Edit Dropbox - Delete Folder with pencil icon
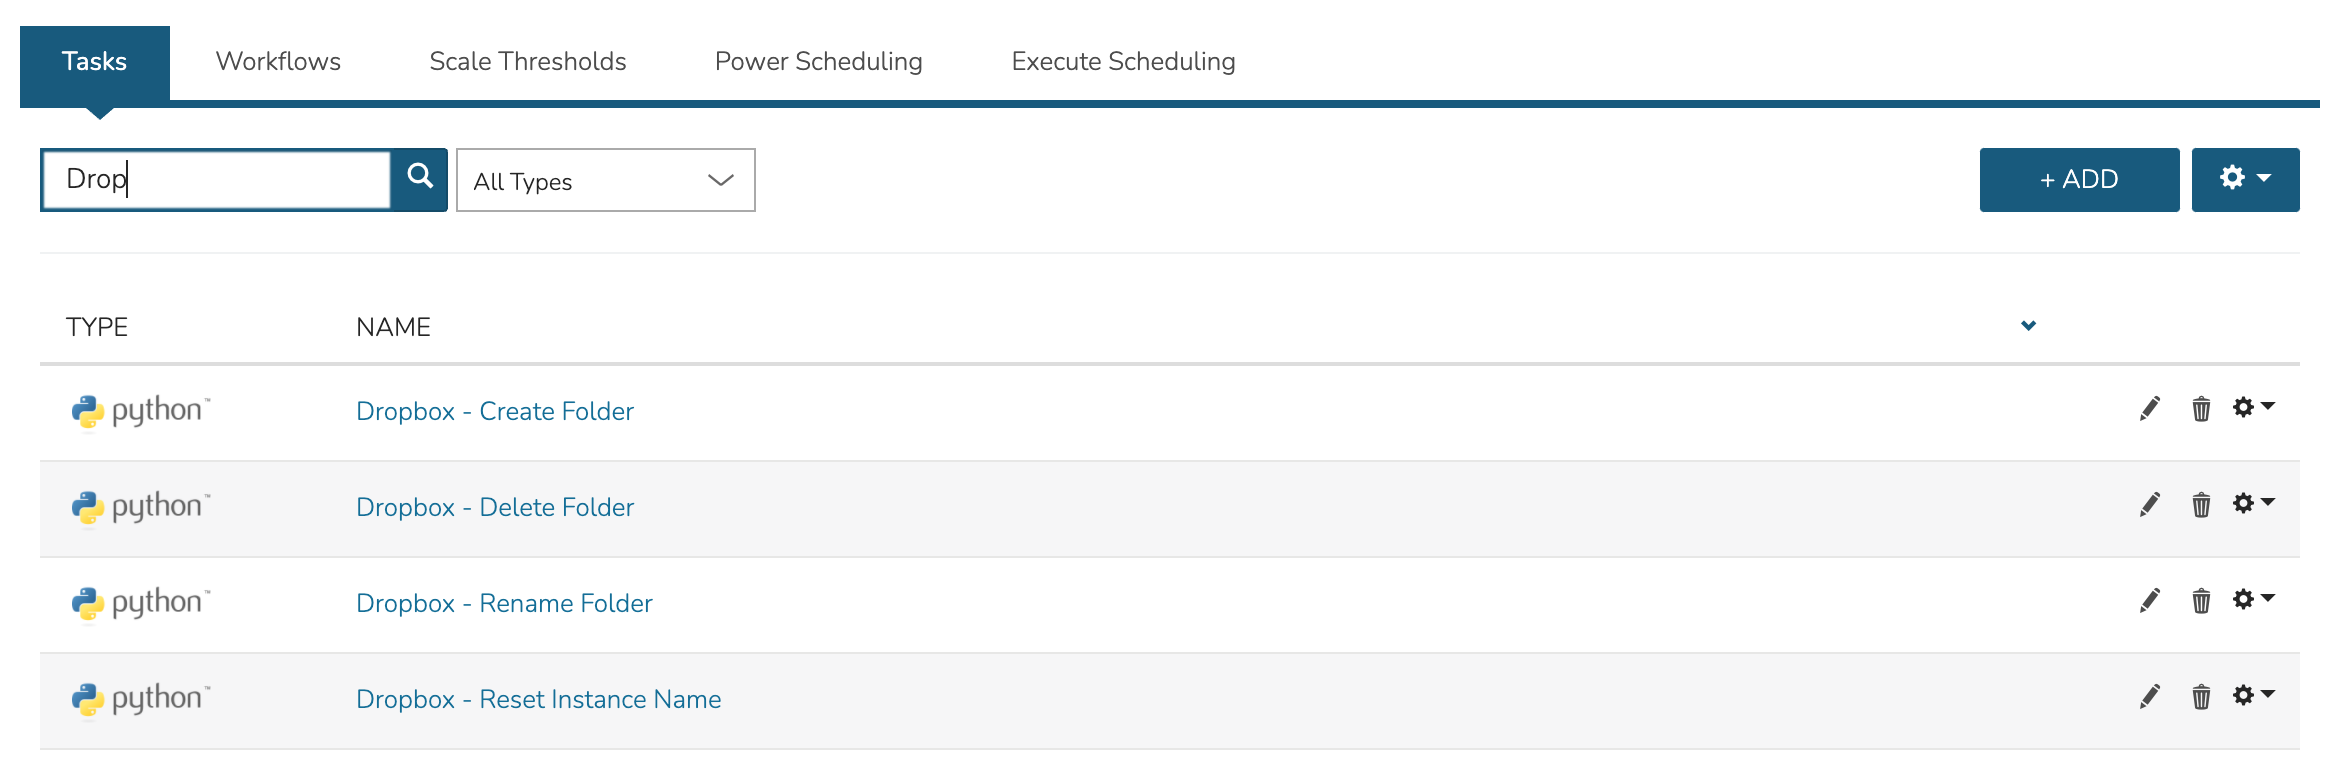 point(2149,505)
